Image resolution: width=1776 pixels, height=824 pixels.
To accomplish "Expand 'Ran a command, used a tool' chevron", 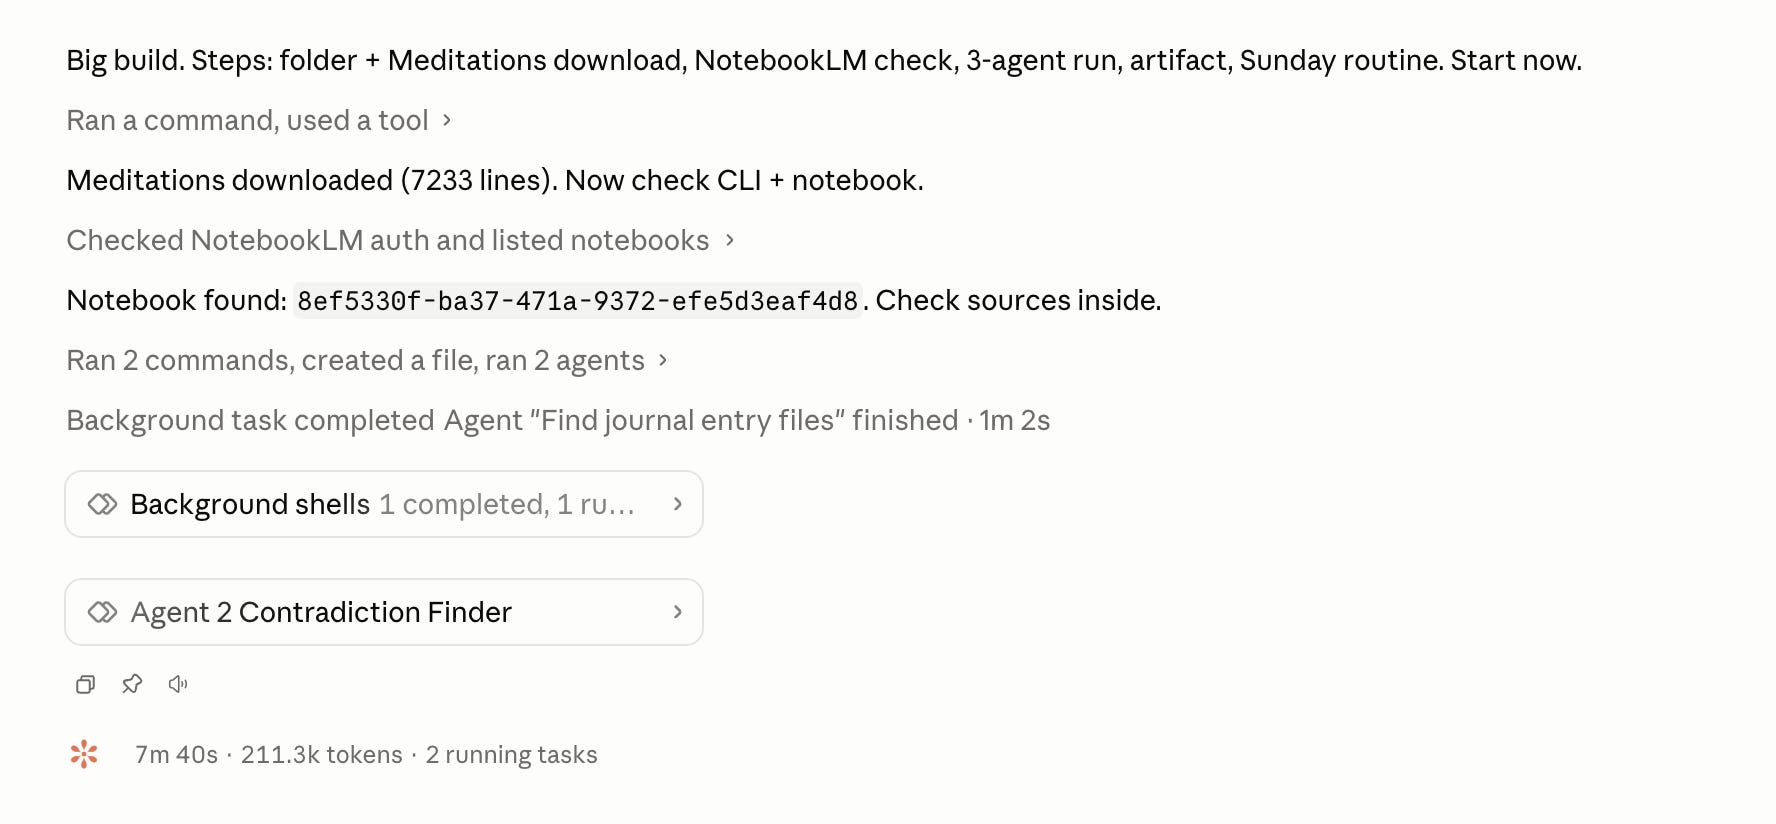I will point(447,120).
